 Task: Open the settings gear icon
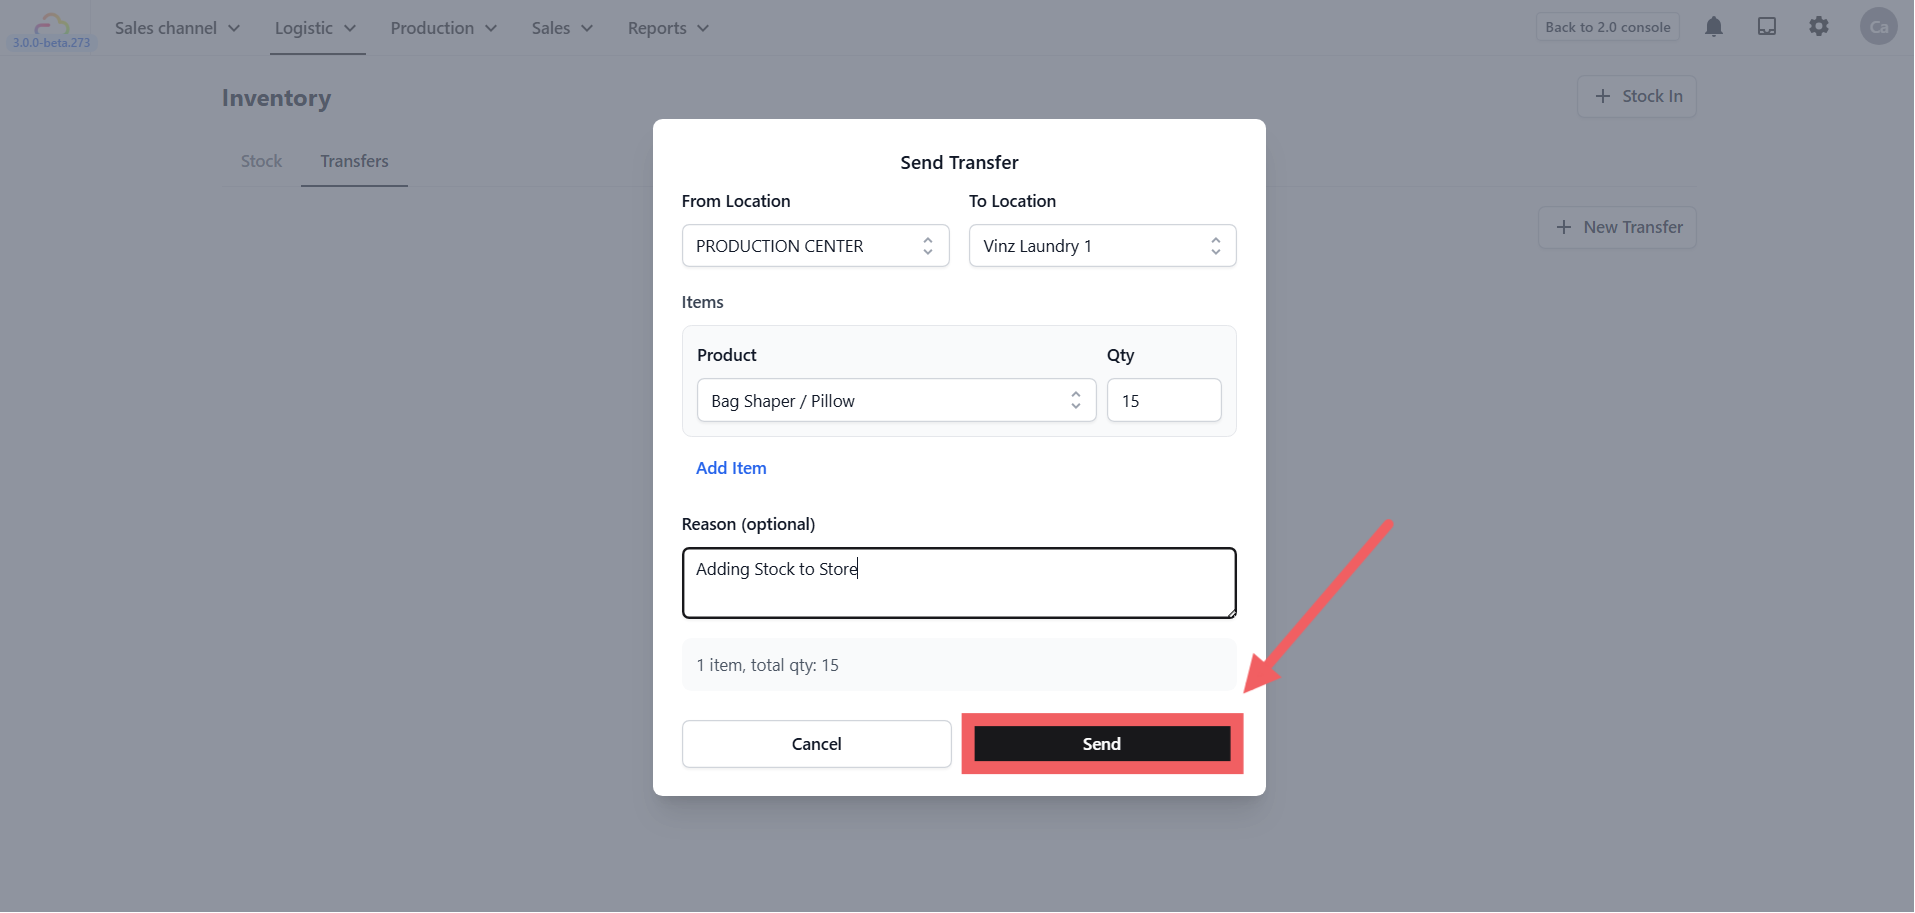click(x=1819, y=27)
